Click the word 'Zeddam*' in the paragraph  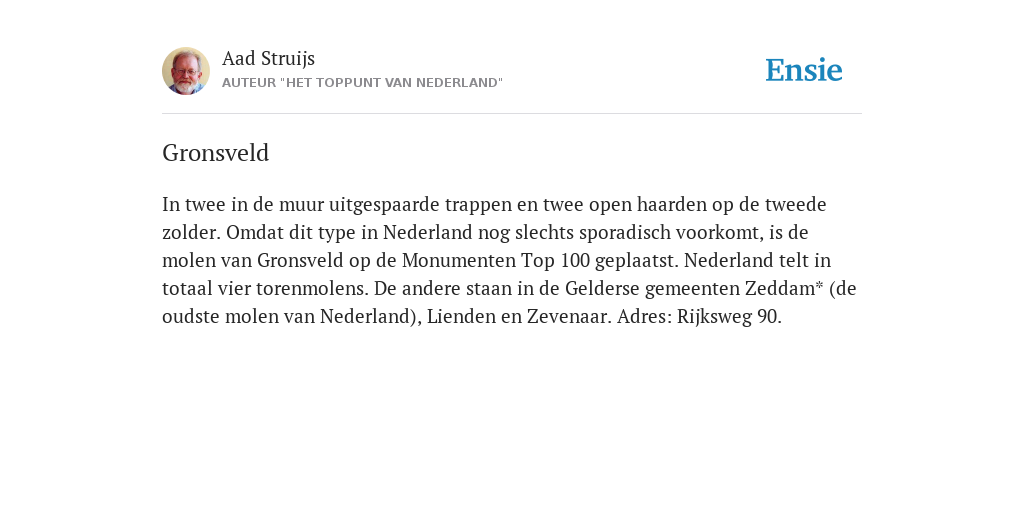click(784, 289)
